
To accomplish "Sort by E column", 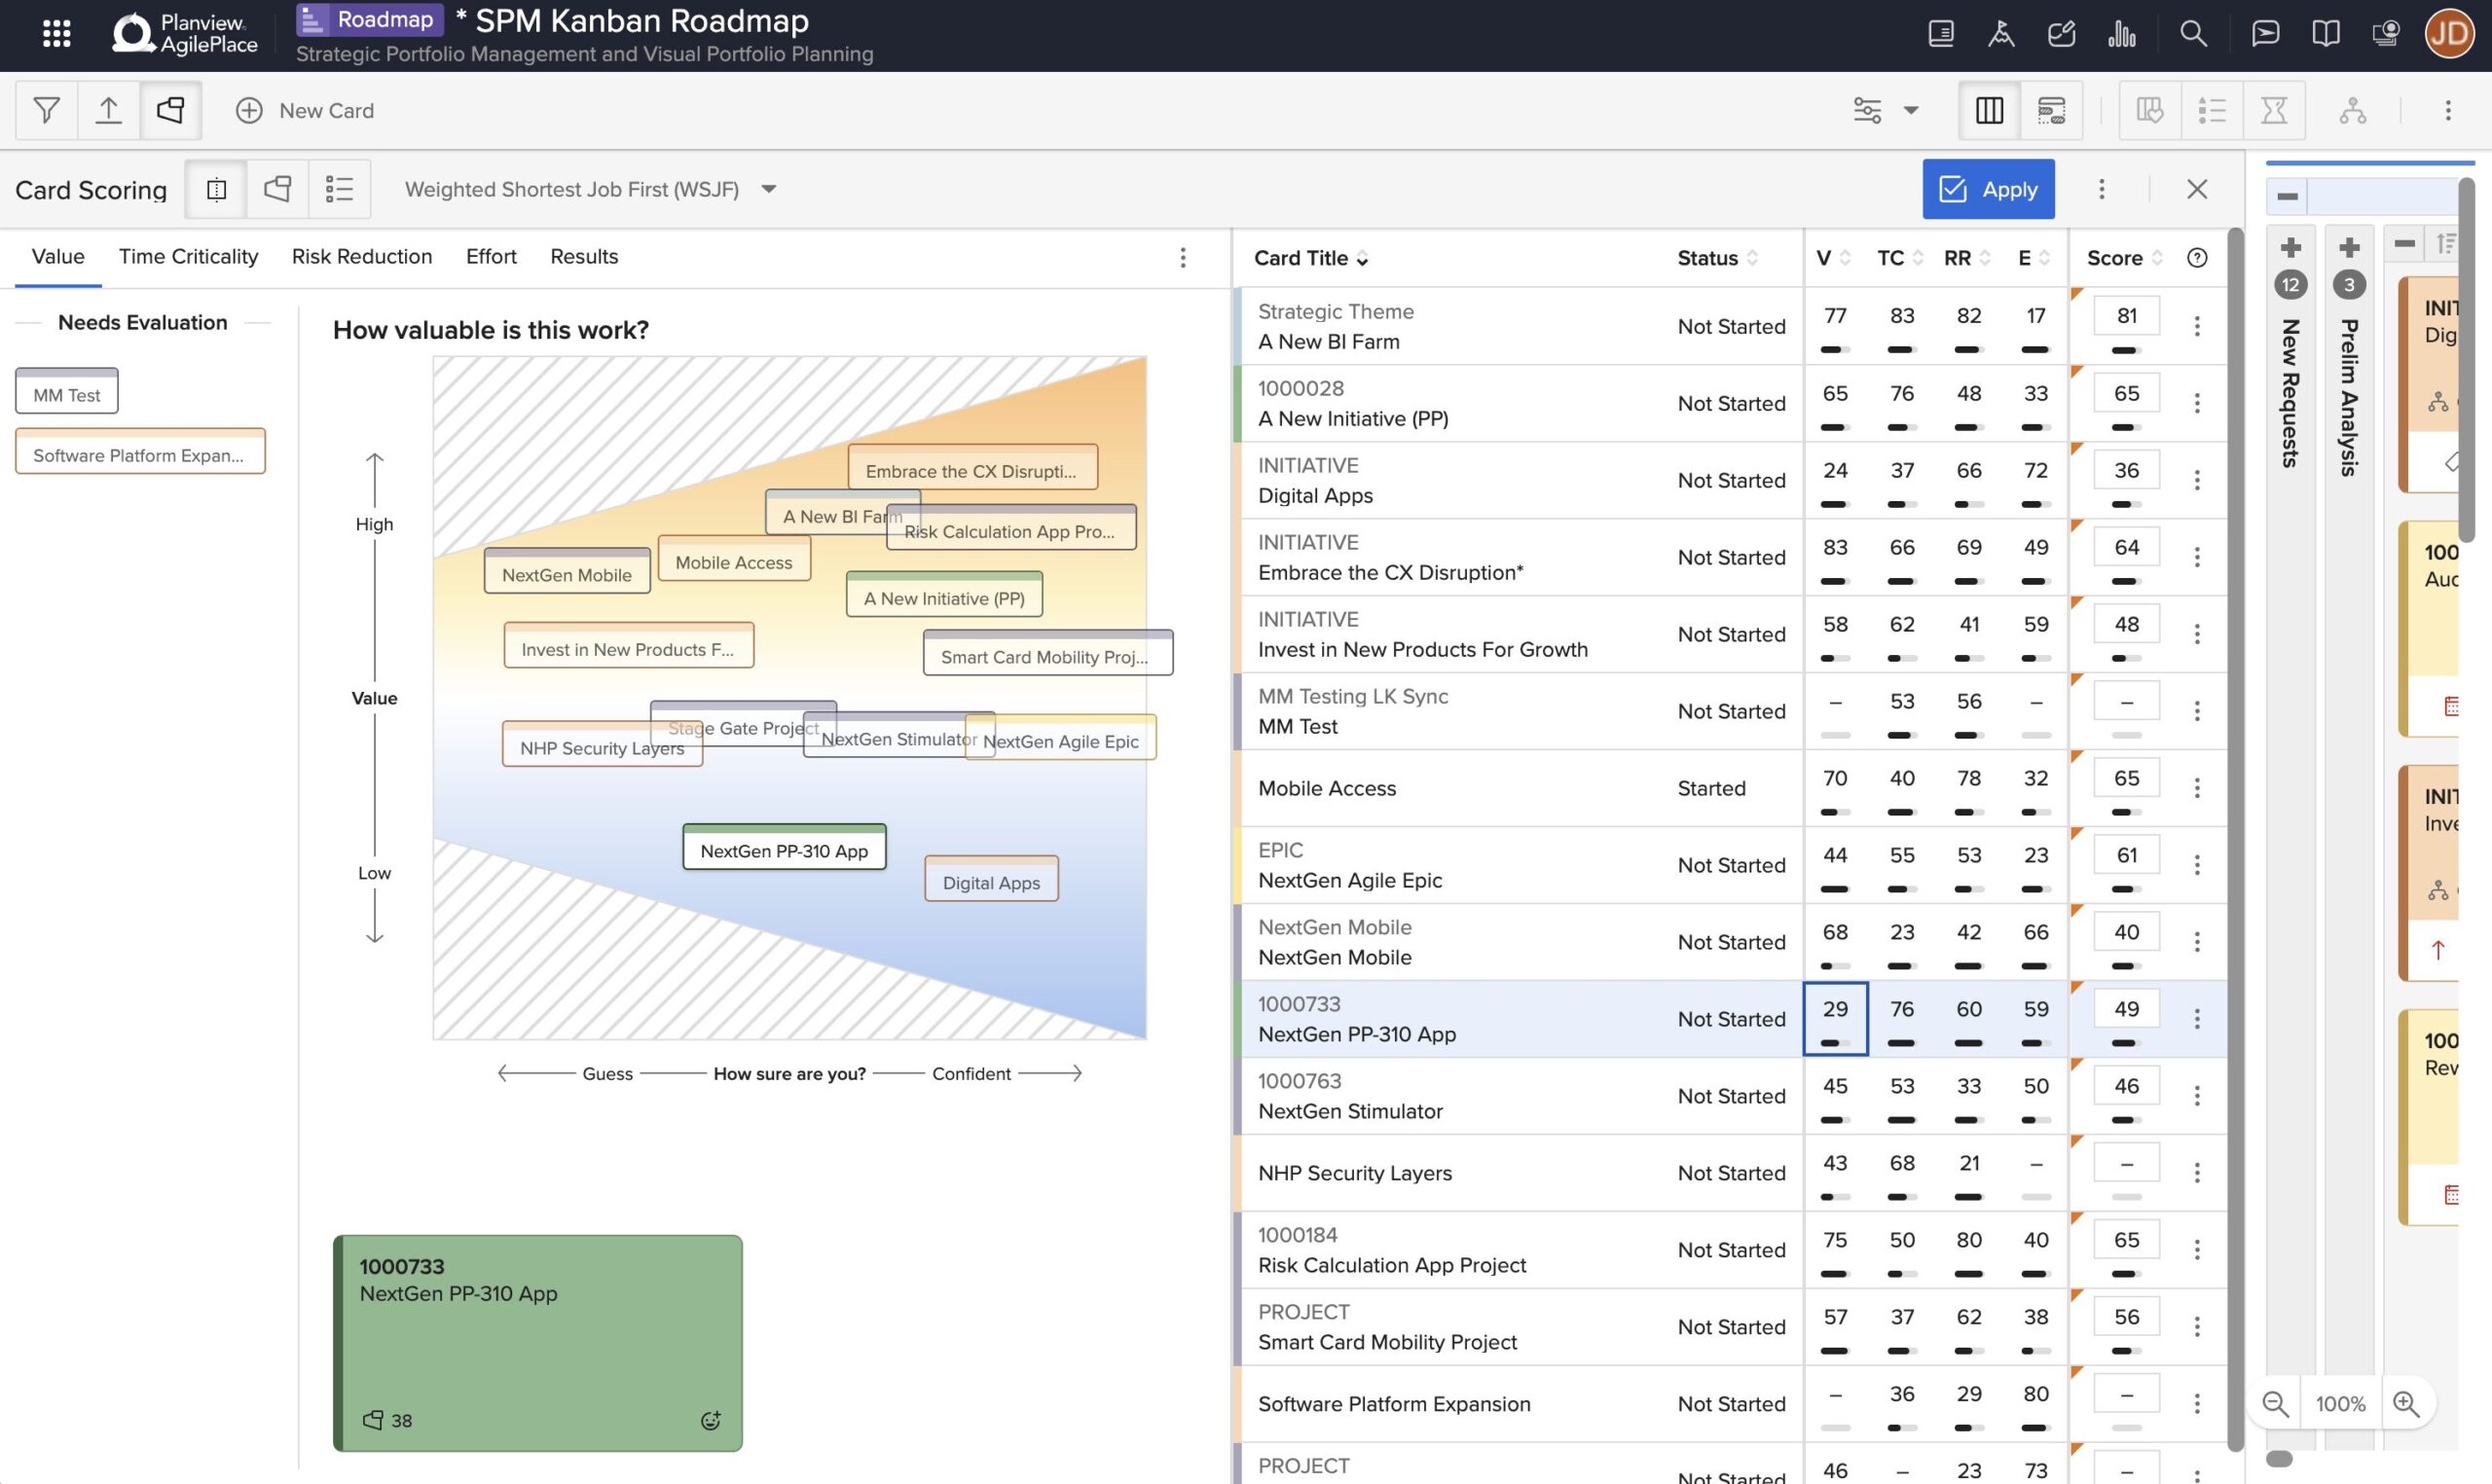I will pos(2033,258).
